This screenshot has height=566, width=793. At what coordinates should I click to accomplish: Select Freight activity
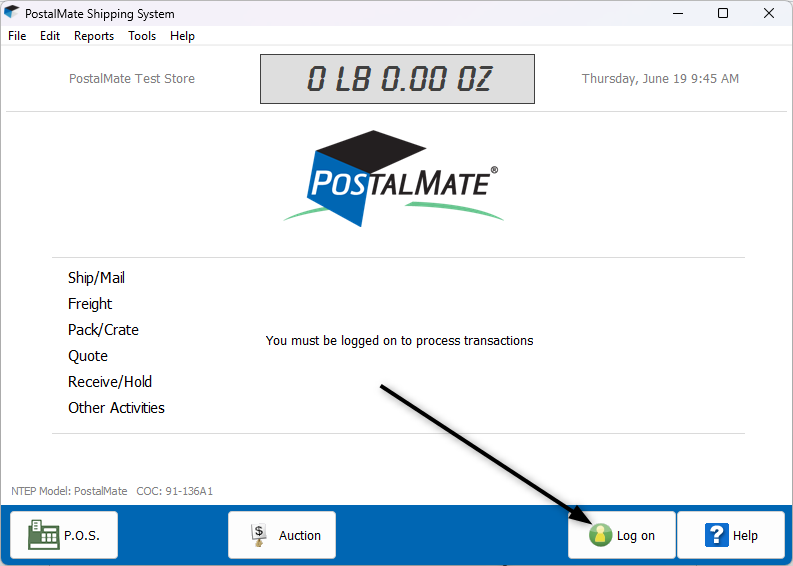[x=90, y=303]
